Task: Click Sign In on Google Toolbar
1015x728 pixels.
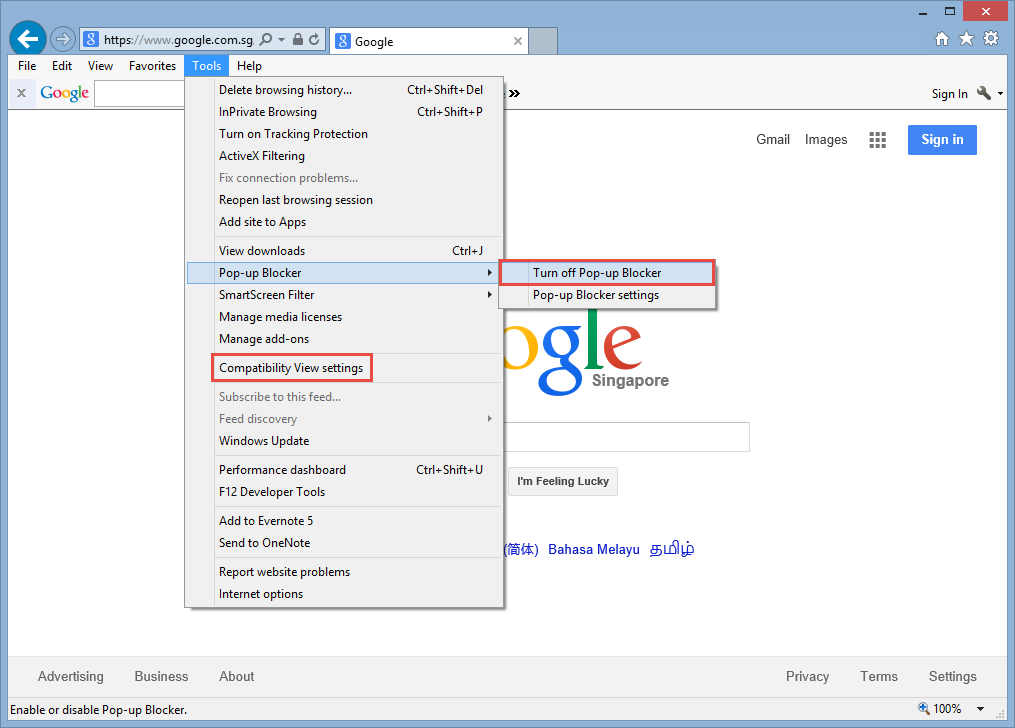Action: coord(950,94)
